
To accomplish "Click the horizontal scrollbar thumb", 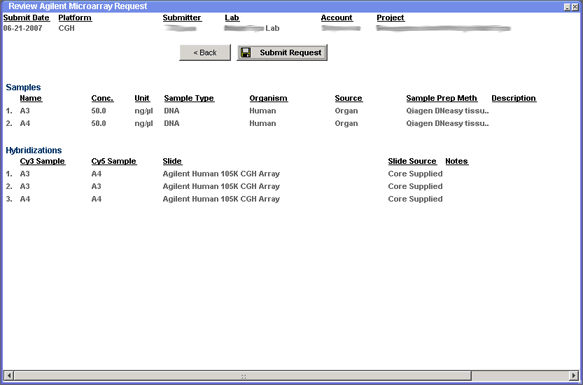I will tap(243, 375).
